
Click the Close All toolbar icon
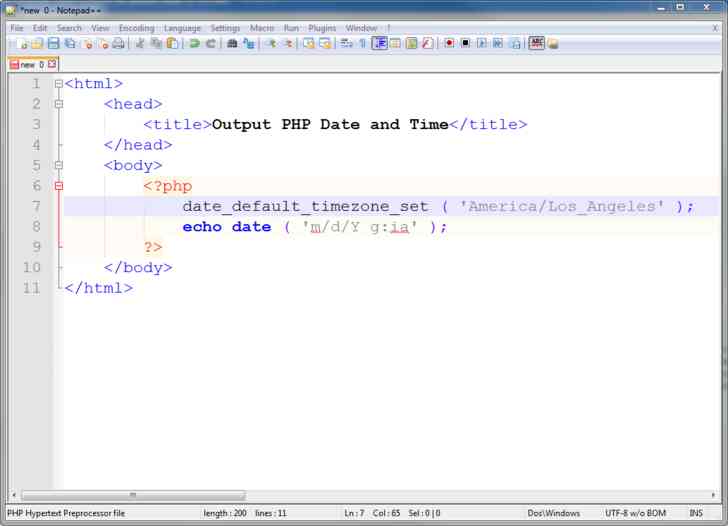click(103, 44)
